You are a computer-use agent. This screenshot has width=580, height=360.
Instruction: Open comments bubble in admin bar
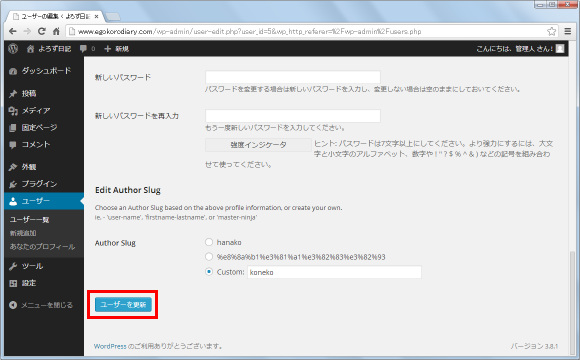click(87, 48)
